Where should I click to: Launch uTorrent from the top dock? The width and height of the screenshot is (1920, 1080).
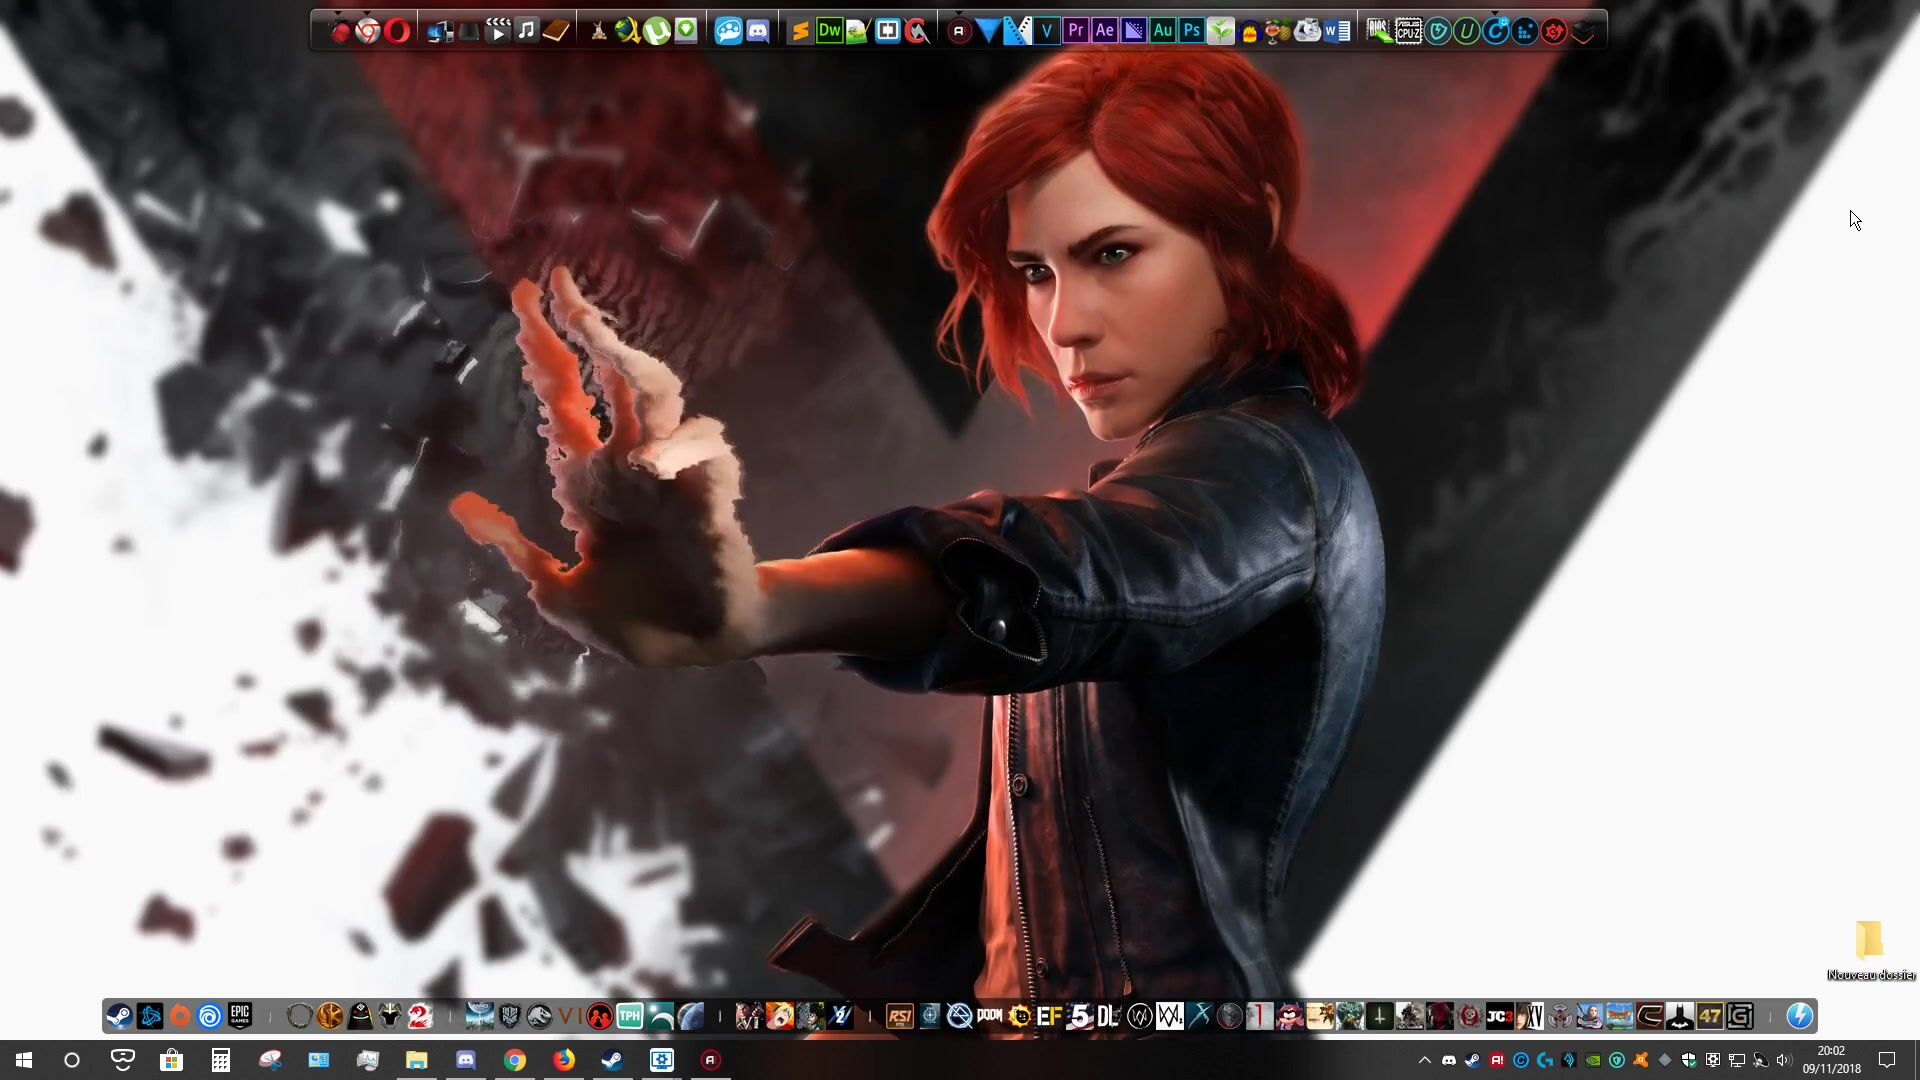656,32
